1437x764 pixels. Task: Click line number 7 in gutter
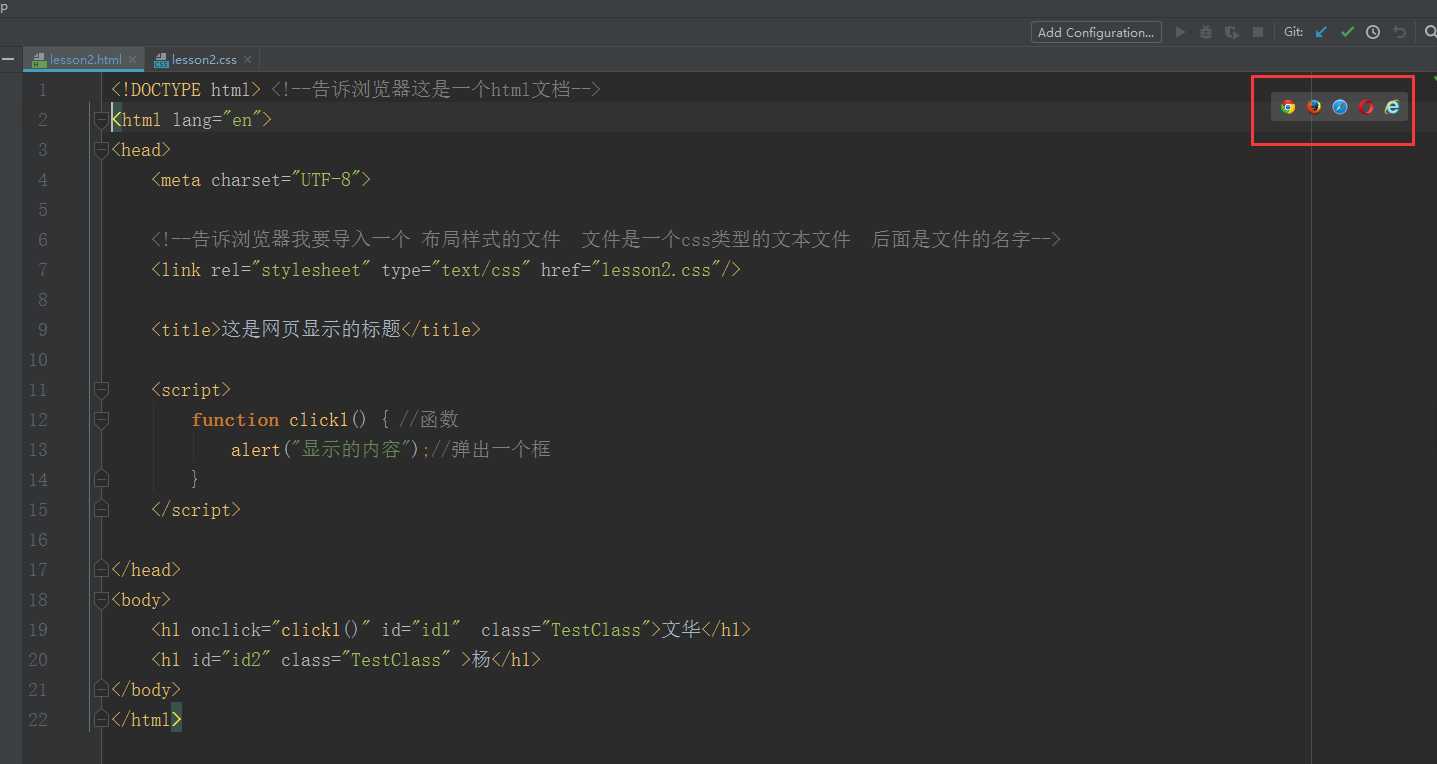coord(42,270)
